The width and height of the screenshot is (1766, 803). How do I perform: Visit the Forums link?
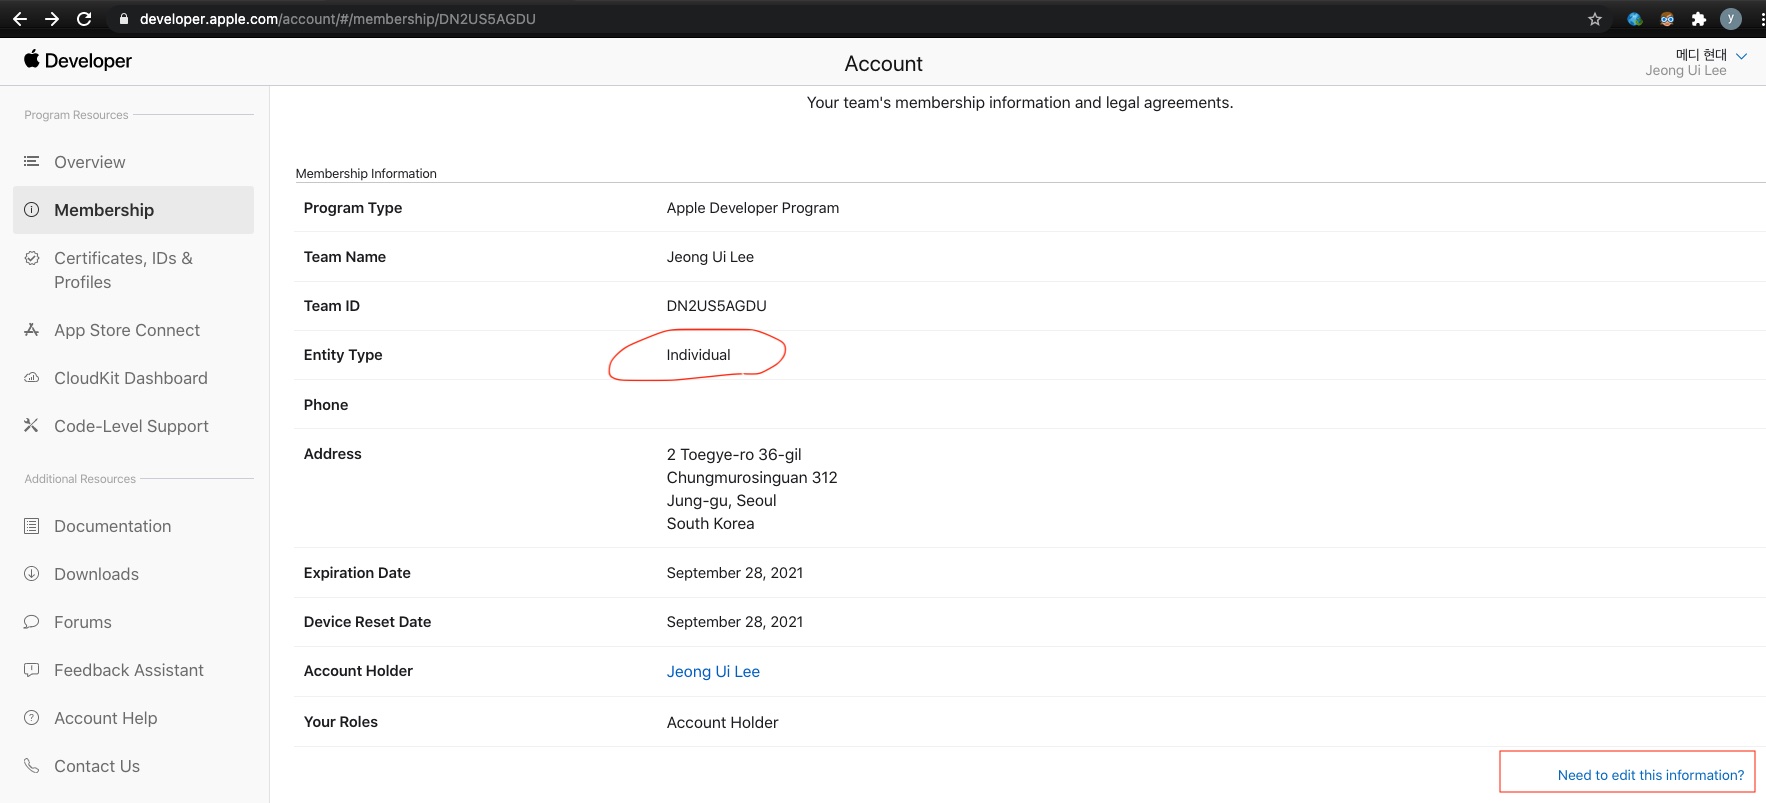83,622
